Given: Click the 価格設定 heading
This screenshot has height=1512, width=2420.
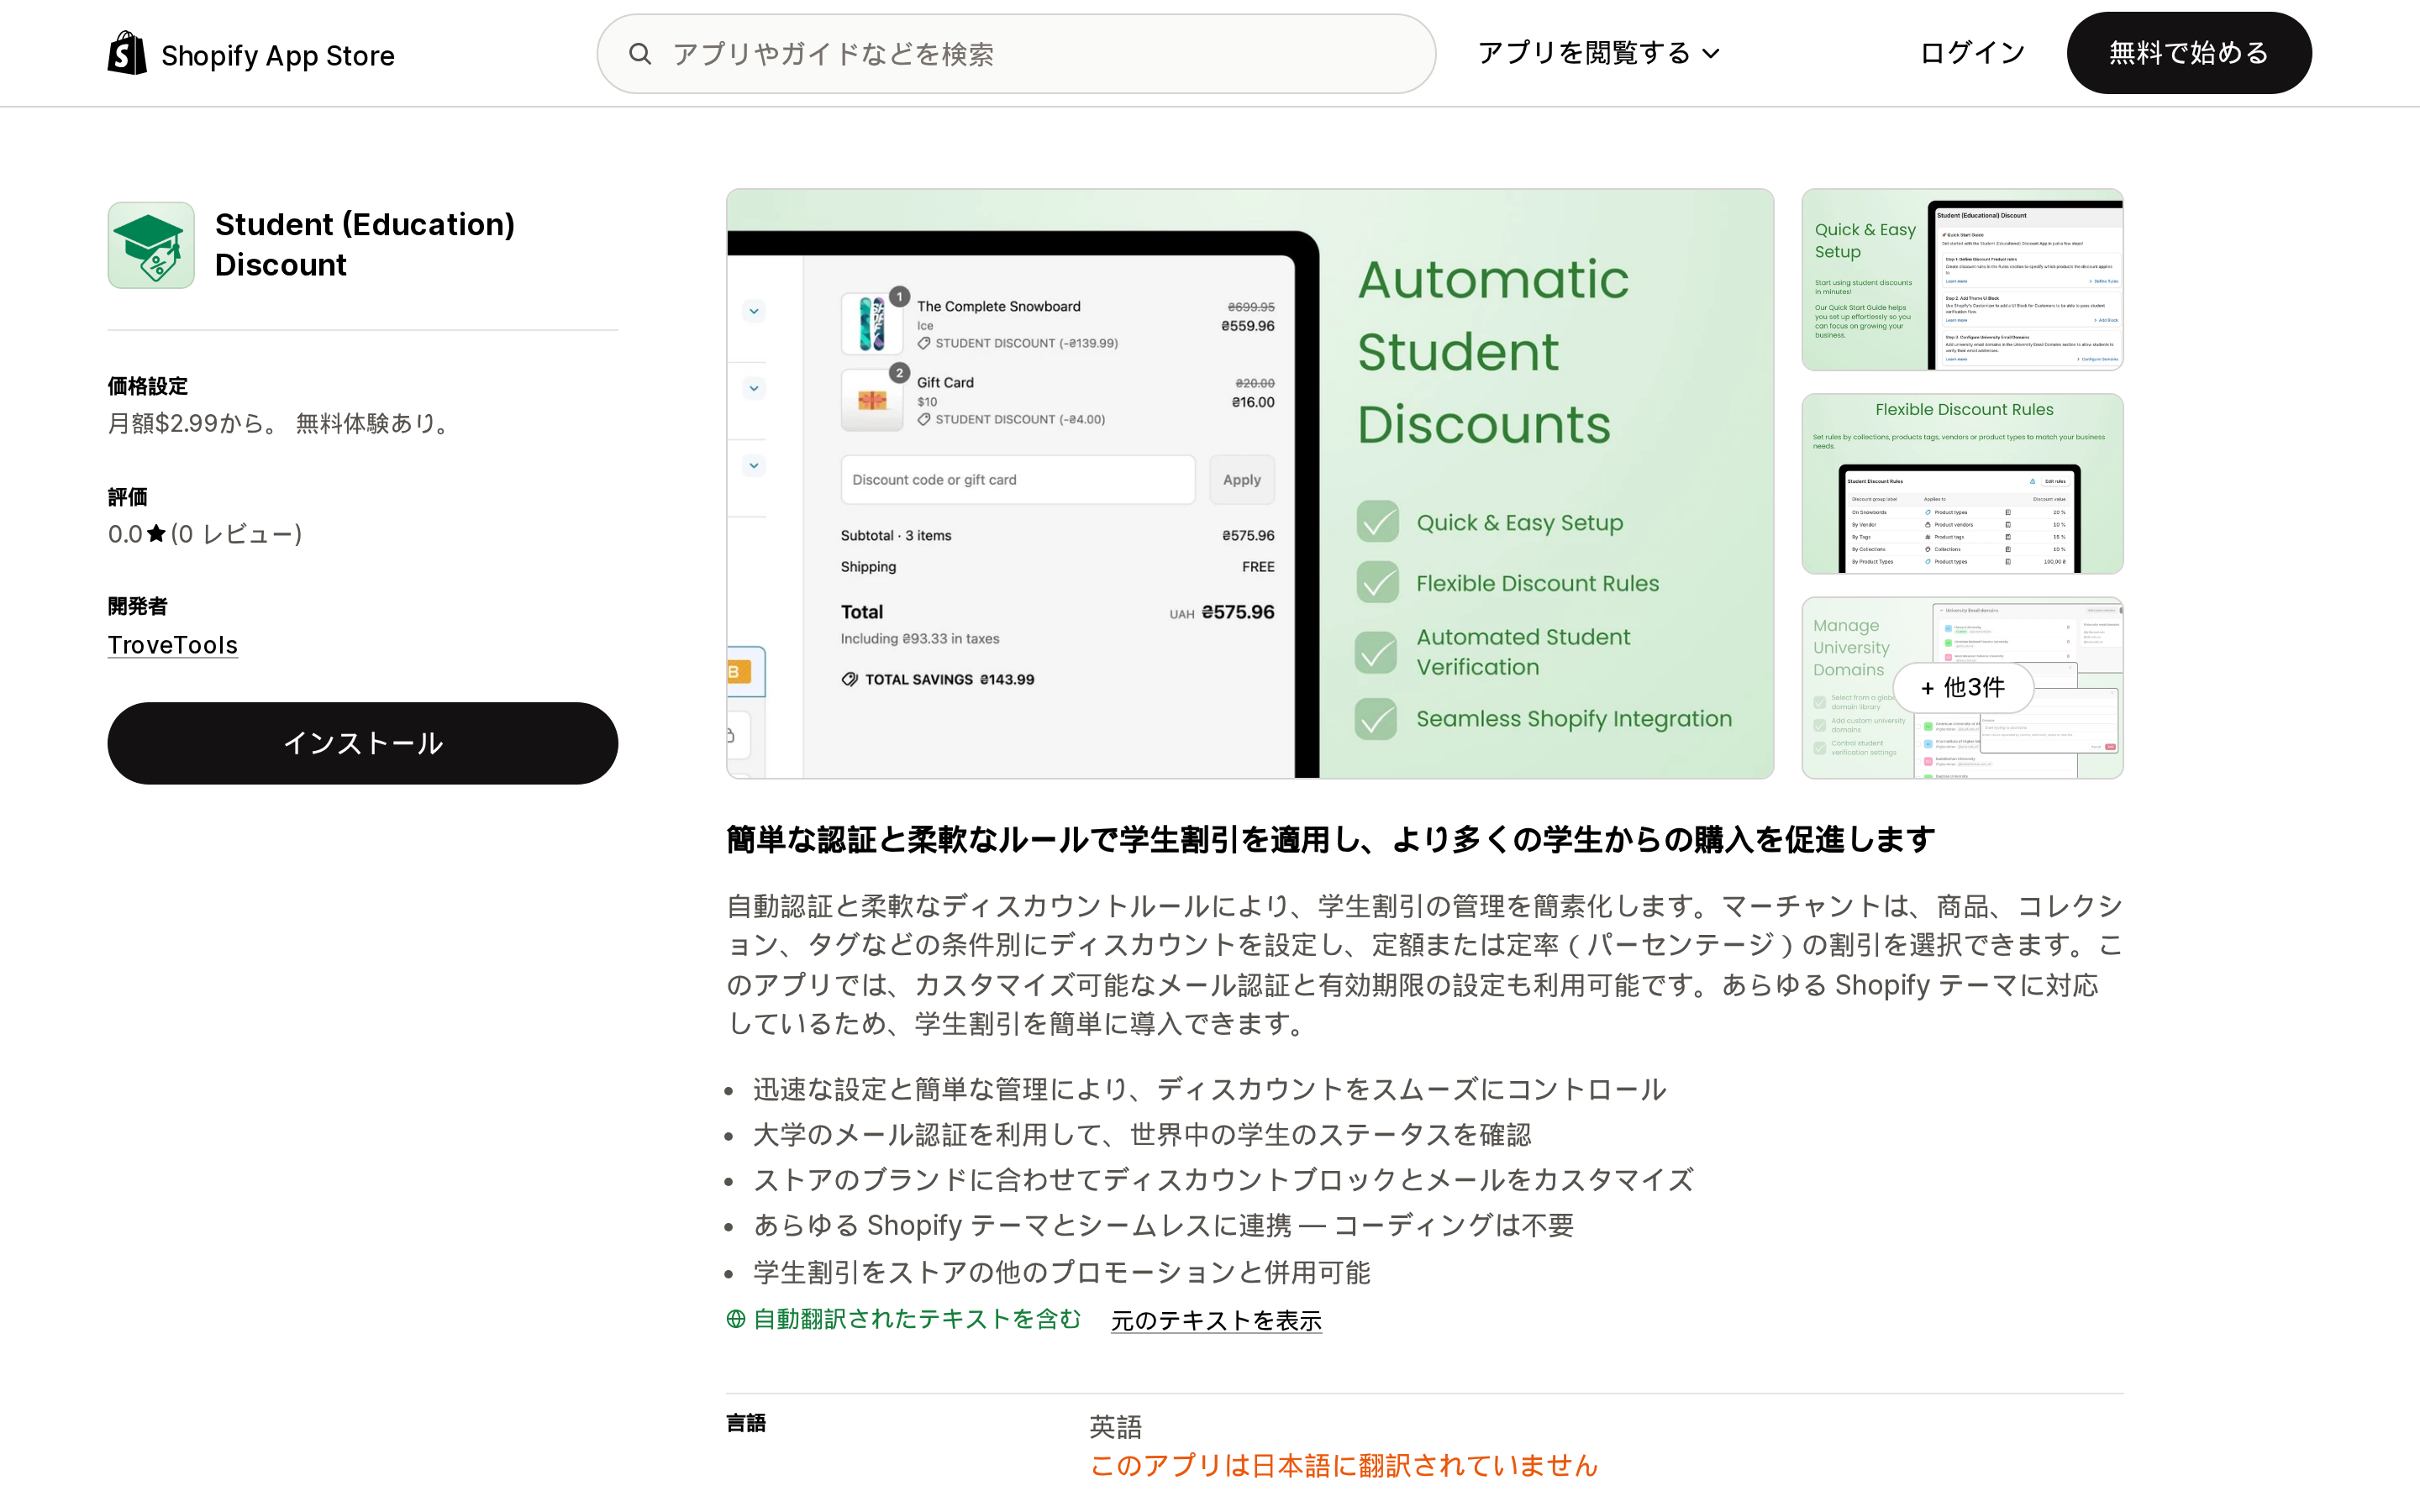Looking at the screenshot, I should coord(148,386).
